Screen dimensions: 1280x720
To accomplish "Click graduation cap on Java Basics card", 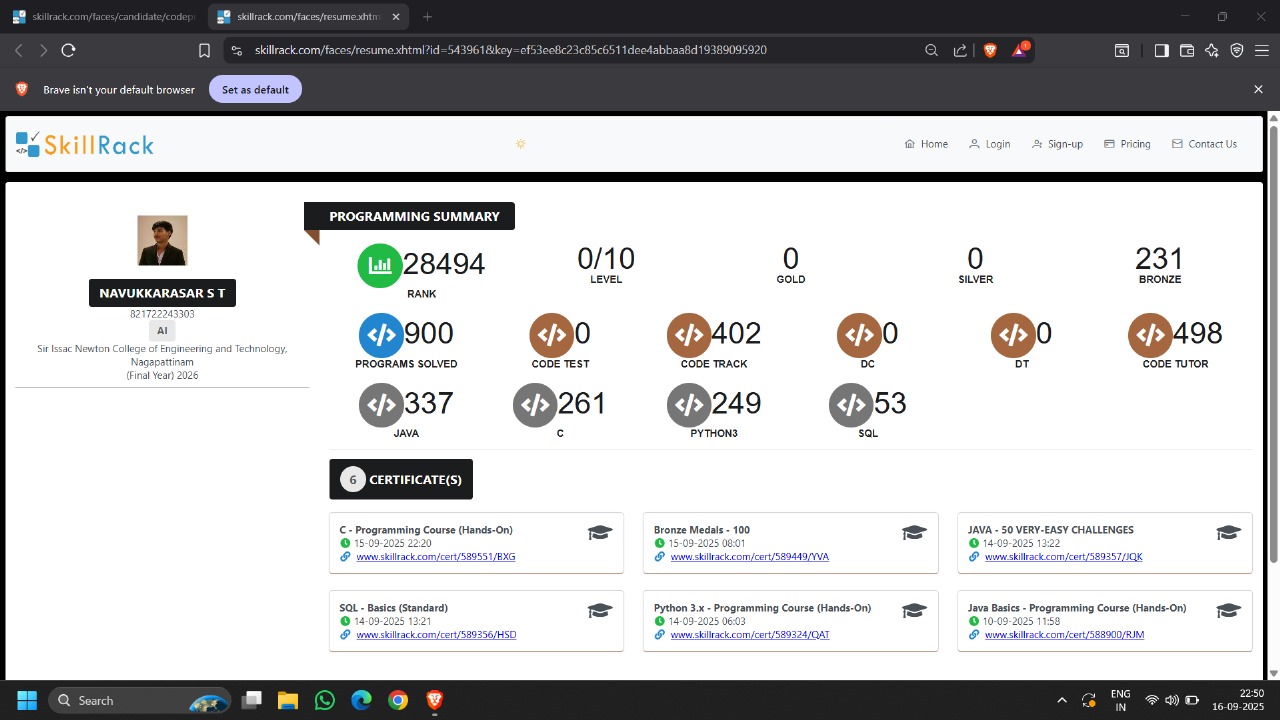I will [1228, 610].
